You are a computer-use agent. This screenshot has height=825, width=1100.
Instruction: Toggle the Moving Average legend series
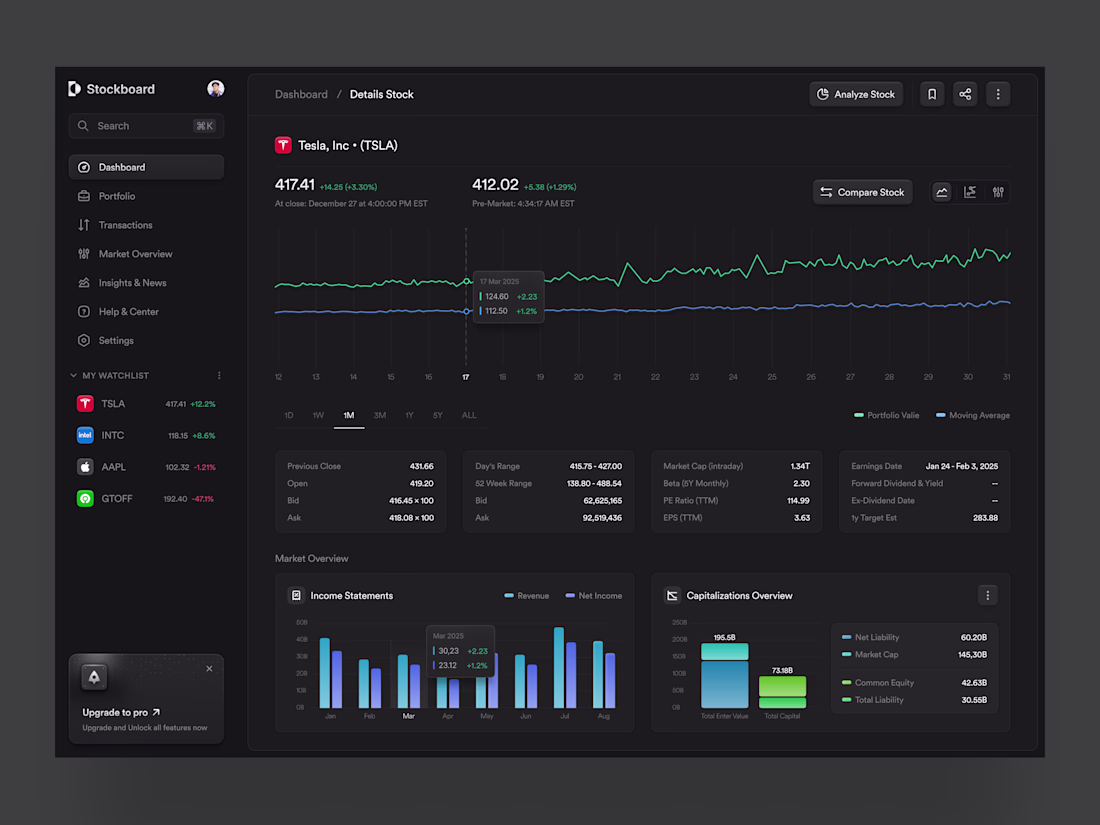click(x=972, y=415)
